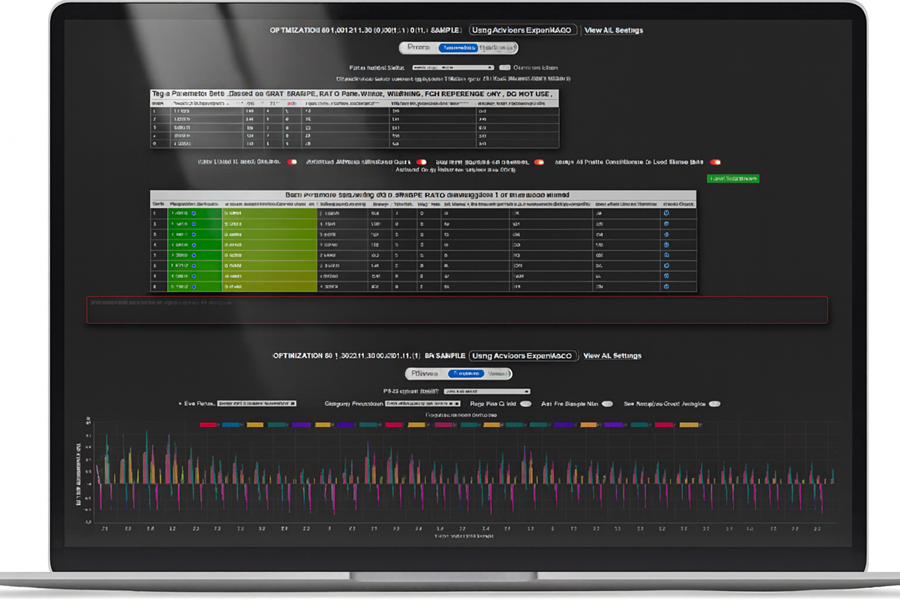Image resolution: width=900 pixels, height=600 pixels.
Task: Click the magenta legend swatch above the chart
Action: point(443,425)
